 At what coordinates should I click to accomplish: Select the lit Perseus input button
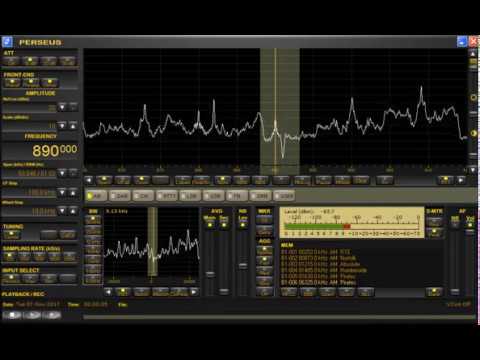pos(11,278)
